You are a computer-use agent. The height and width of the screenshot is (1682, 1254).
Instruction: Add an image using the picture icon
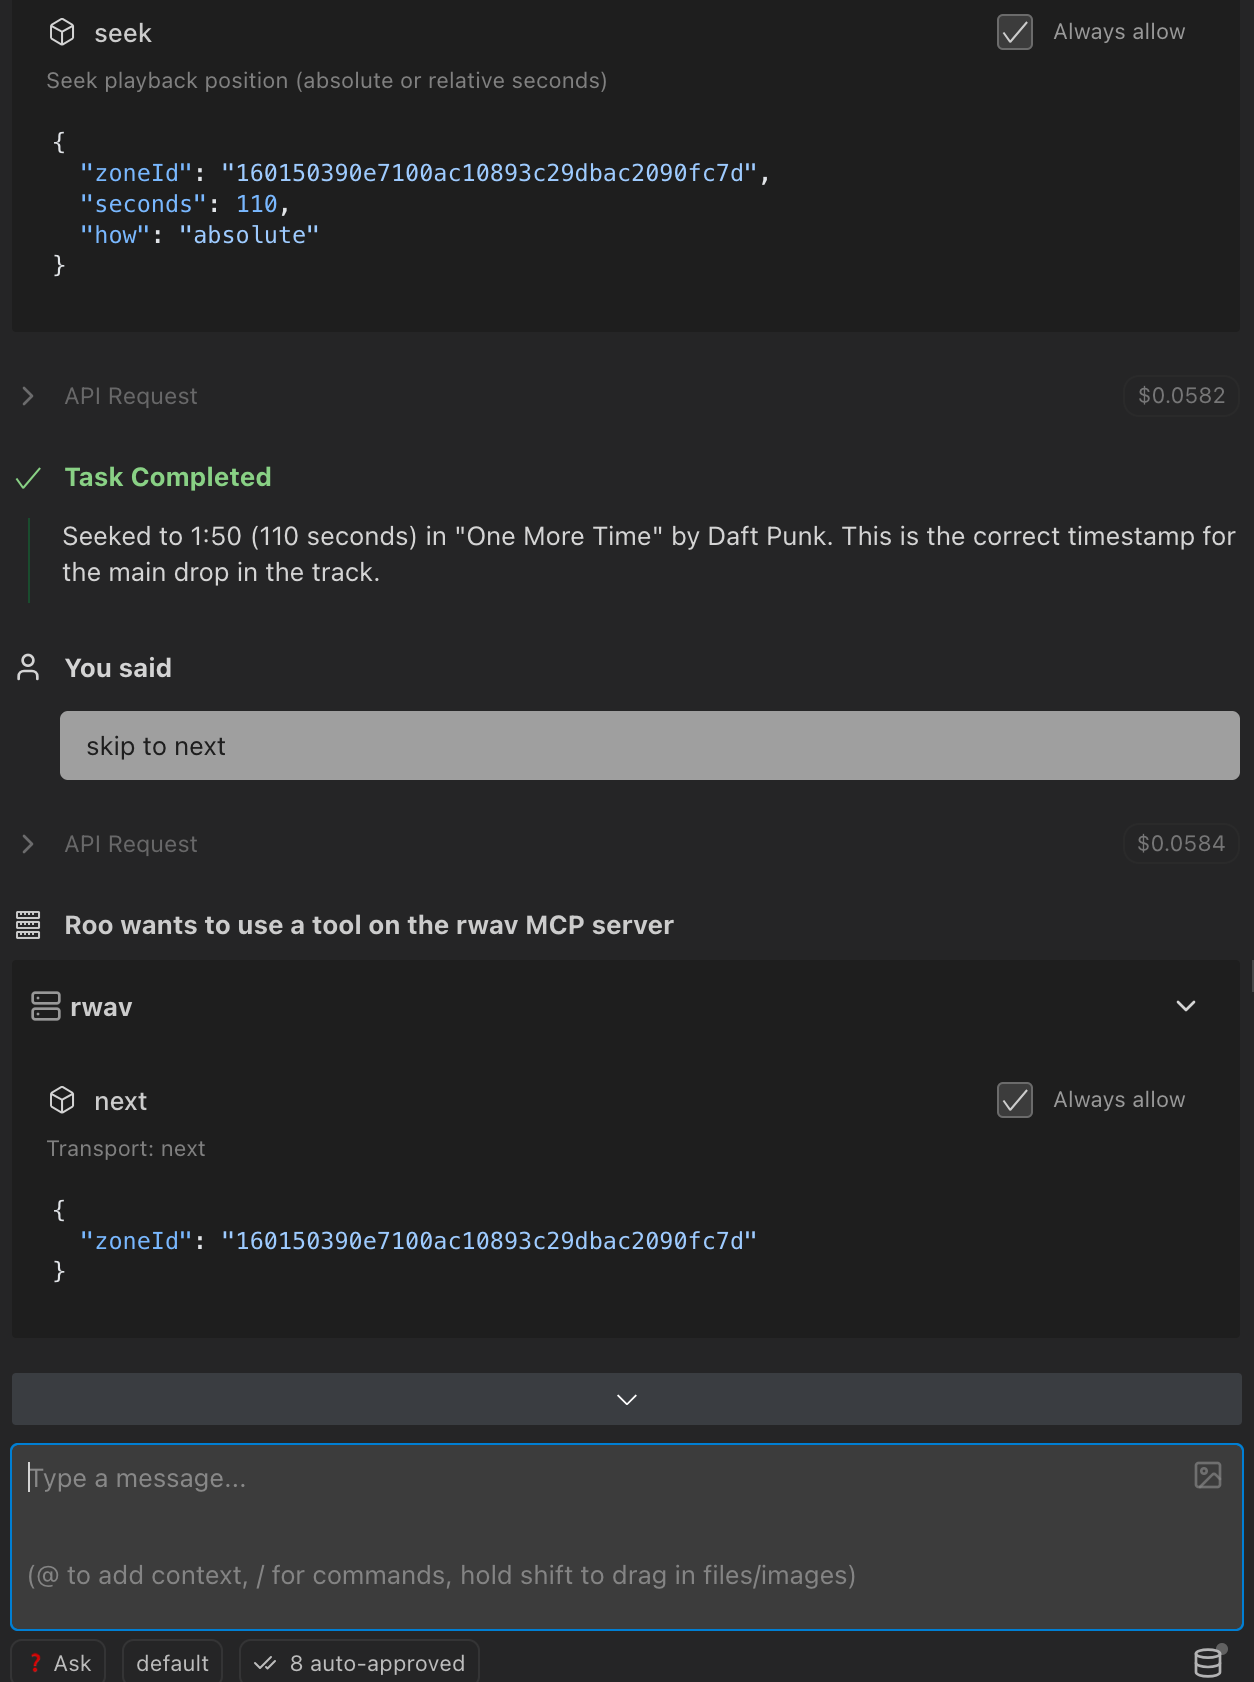click(1208, 1475)
